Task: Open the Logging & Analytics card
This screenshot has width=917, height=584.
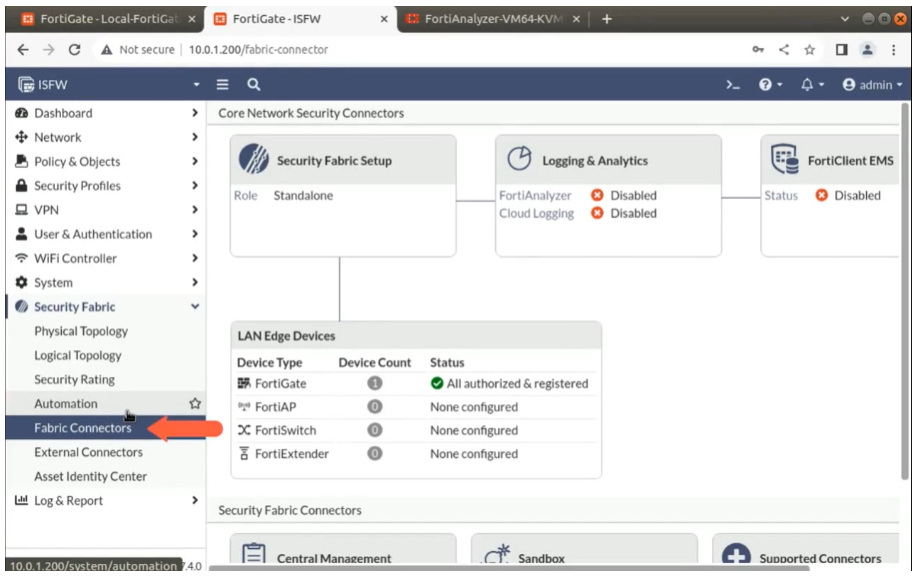Action: click(608, 196)
